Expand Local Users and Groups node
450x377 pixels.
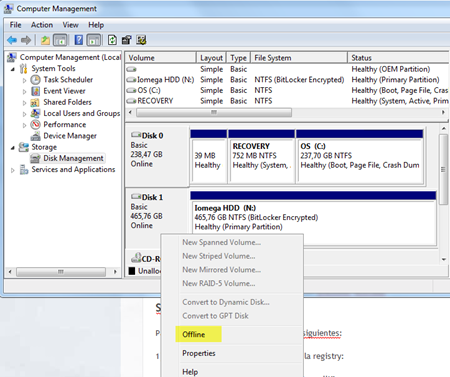point(24,114)
